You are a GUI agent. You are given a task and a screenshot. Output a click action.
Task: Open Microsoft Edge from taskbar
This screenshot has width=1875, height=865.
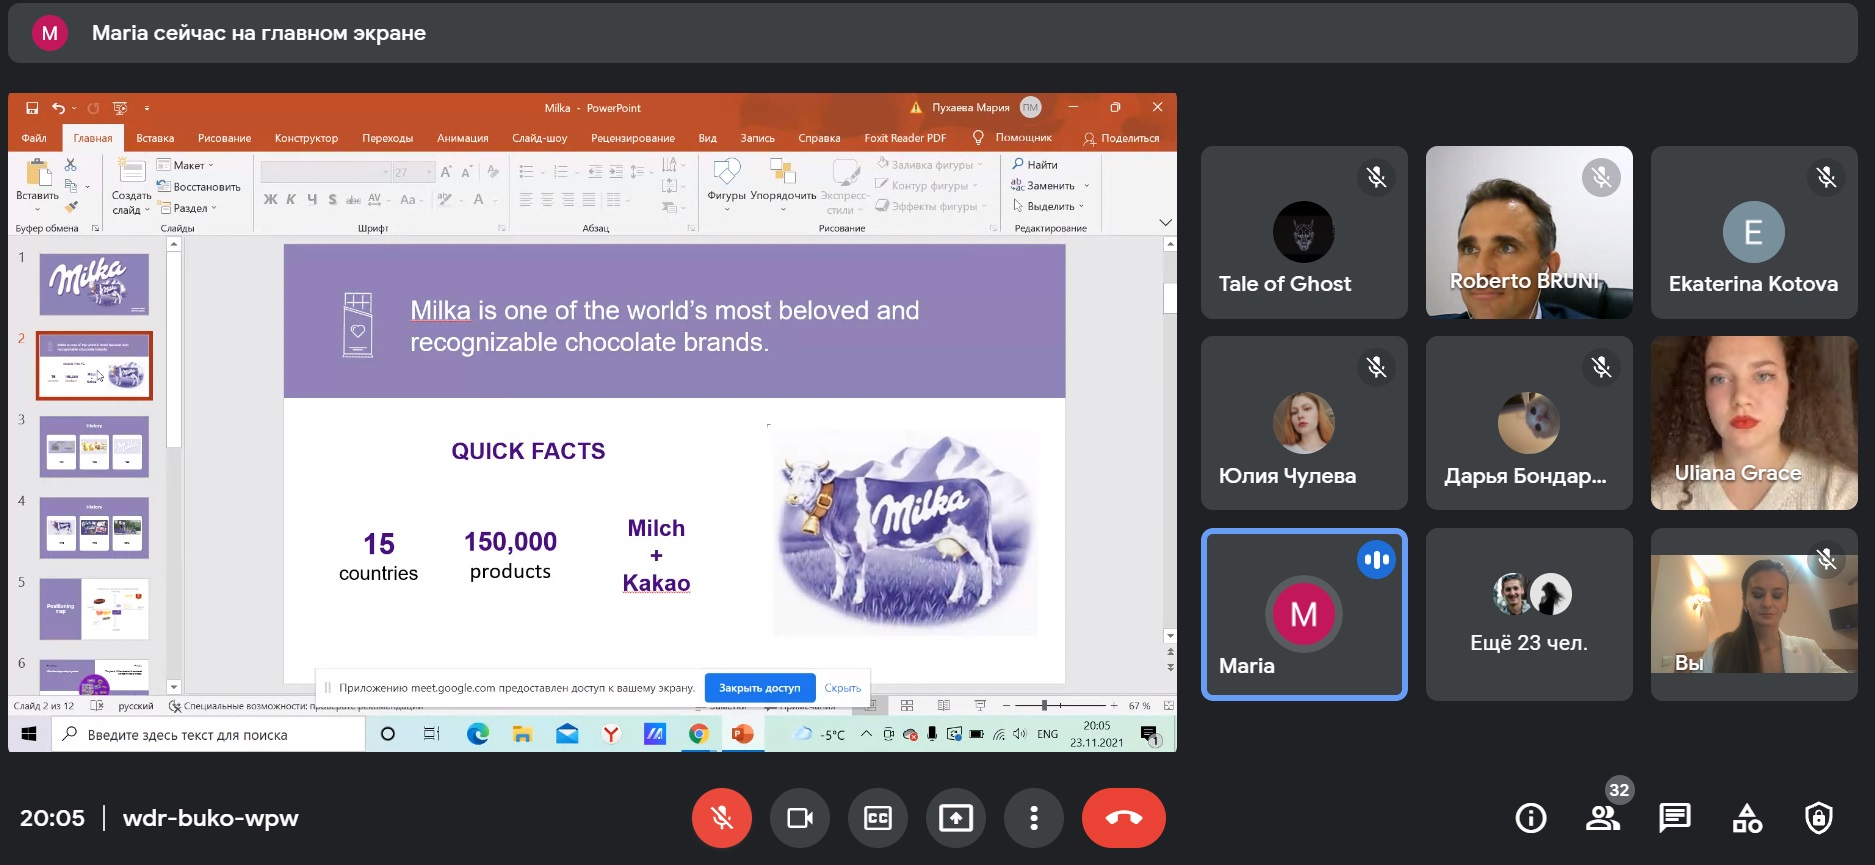point(478,734)
